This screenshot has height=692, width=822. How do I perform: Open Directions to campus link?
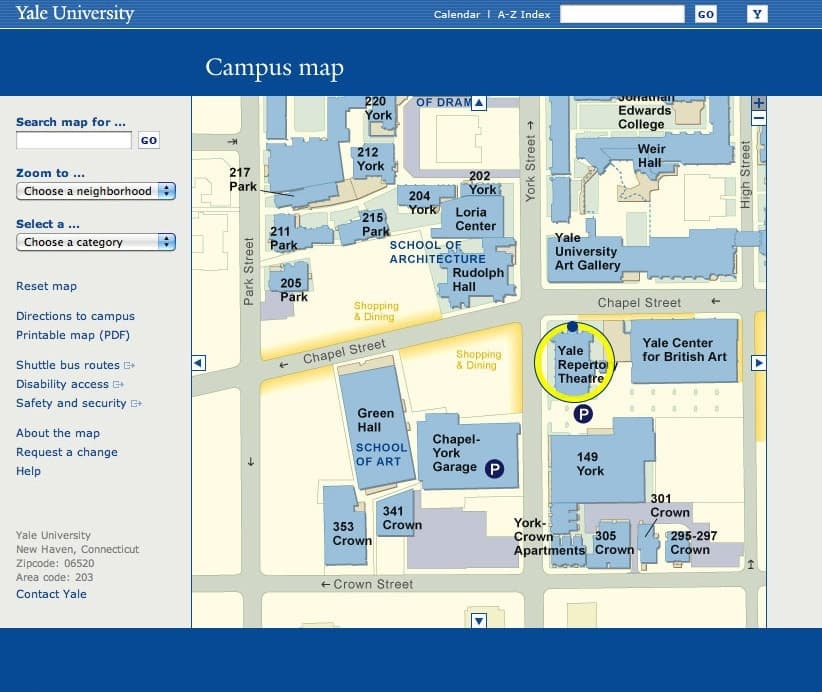pos(75,316)
